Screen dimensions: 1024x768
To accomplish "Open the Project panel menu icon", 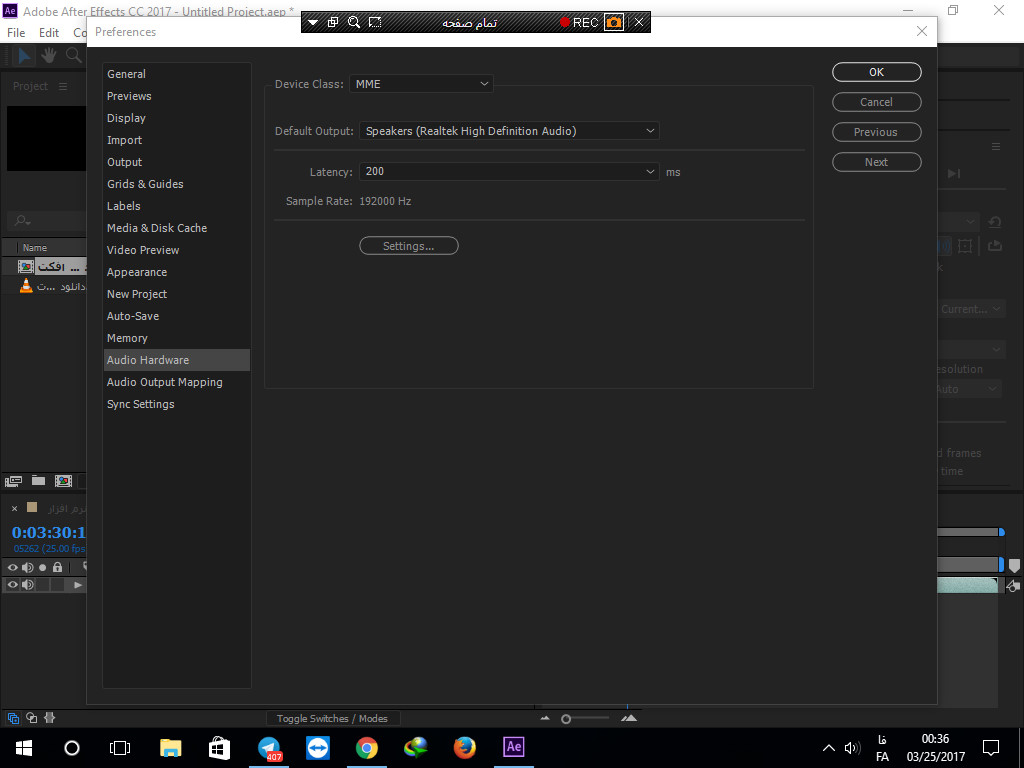I will (x=63, y=86).
